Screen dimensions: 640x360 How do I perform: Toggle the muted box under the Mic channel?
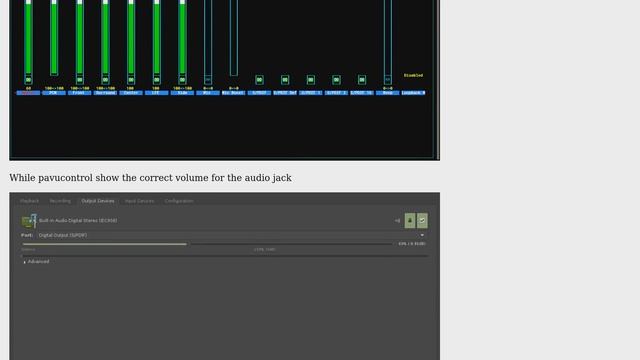pyautogui.click(x=208, y=80)
